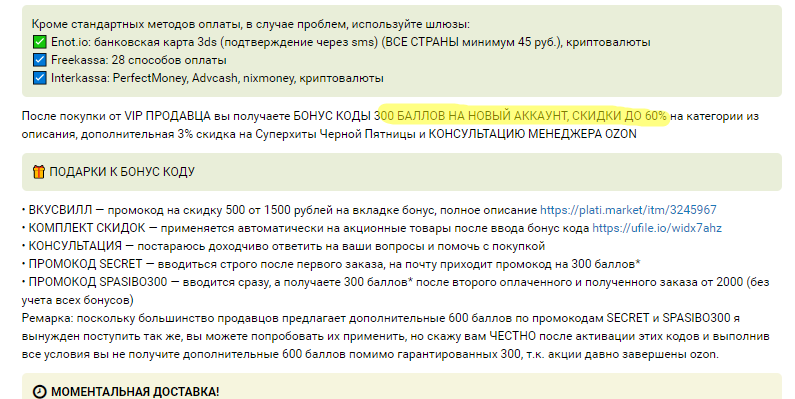Screen dimensions: 795x399
Task: Click the КОНСУЛЬТАЦИЯ bullet item text
Action: (x=283, y=246)
